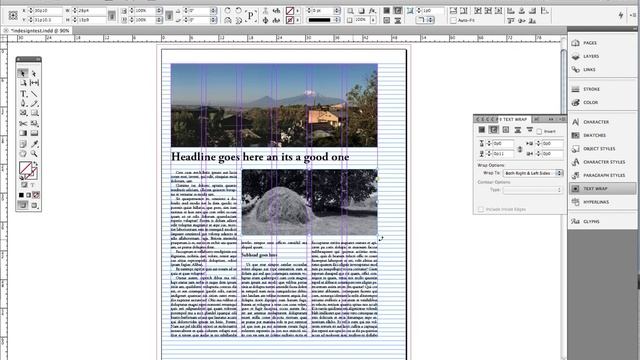Select the Pen tool
The image size is (640, 360).
pos(23,103)
